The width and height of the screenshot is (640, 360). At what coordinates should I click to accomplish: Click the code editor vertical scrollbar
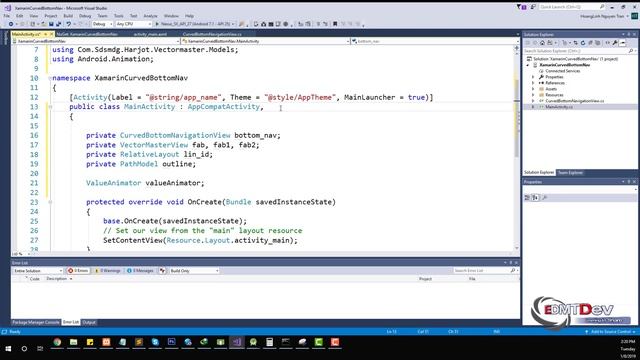coord(517,147)
